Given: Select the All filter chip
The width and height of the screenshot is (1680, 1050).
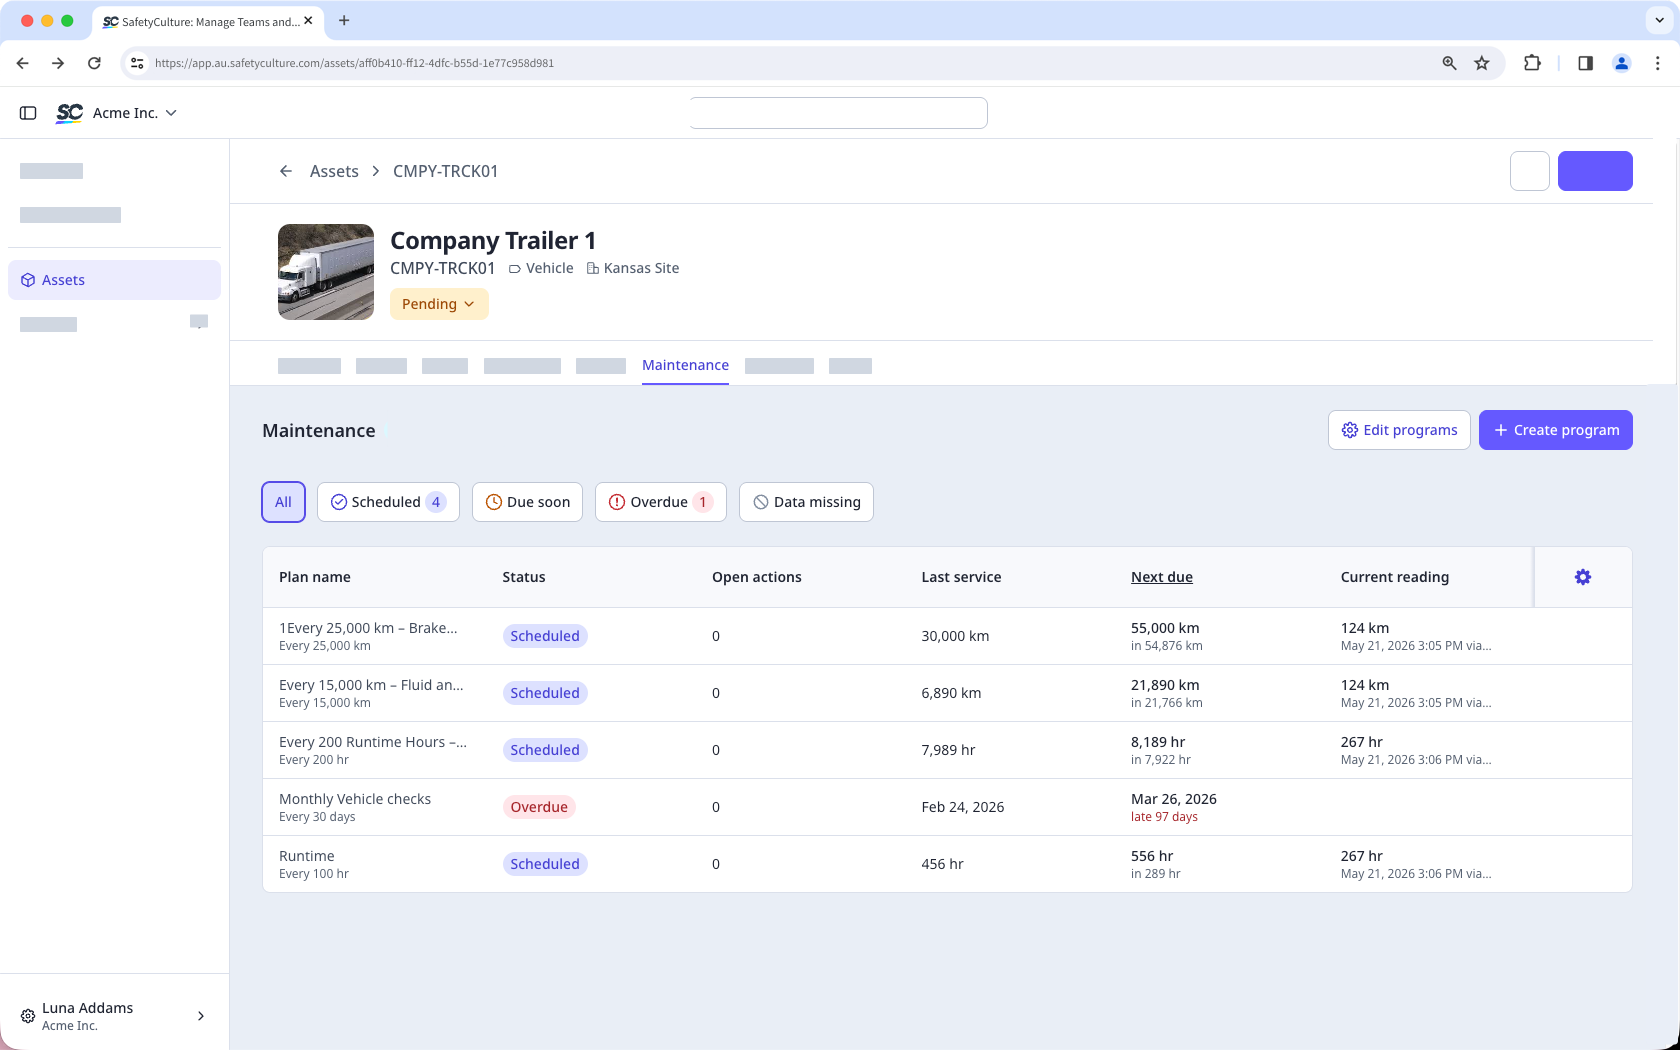Looking at the screenshot, I should (x=283, y=502).
